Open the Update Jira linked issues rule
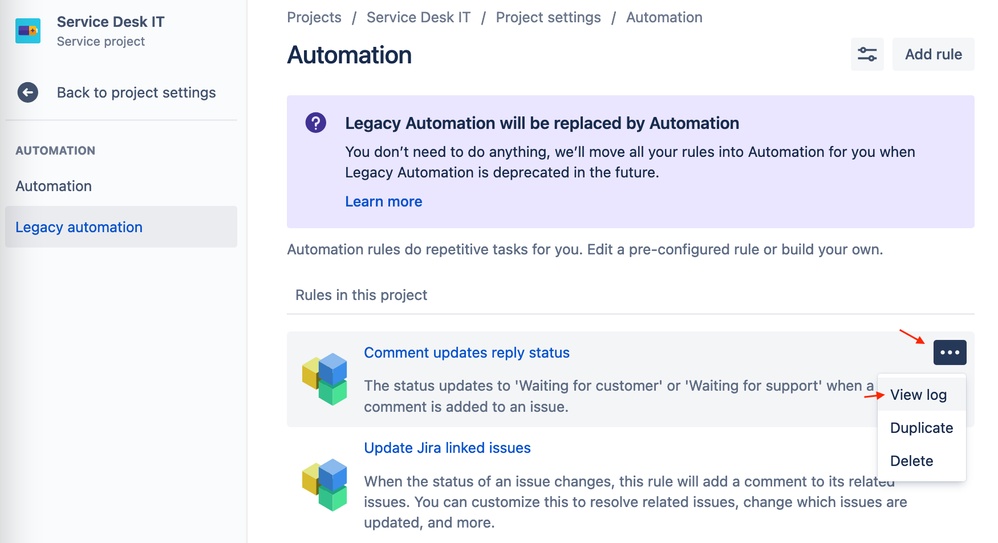Screen dimensions: 998x543 (x=447, y=448)
